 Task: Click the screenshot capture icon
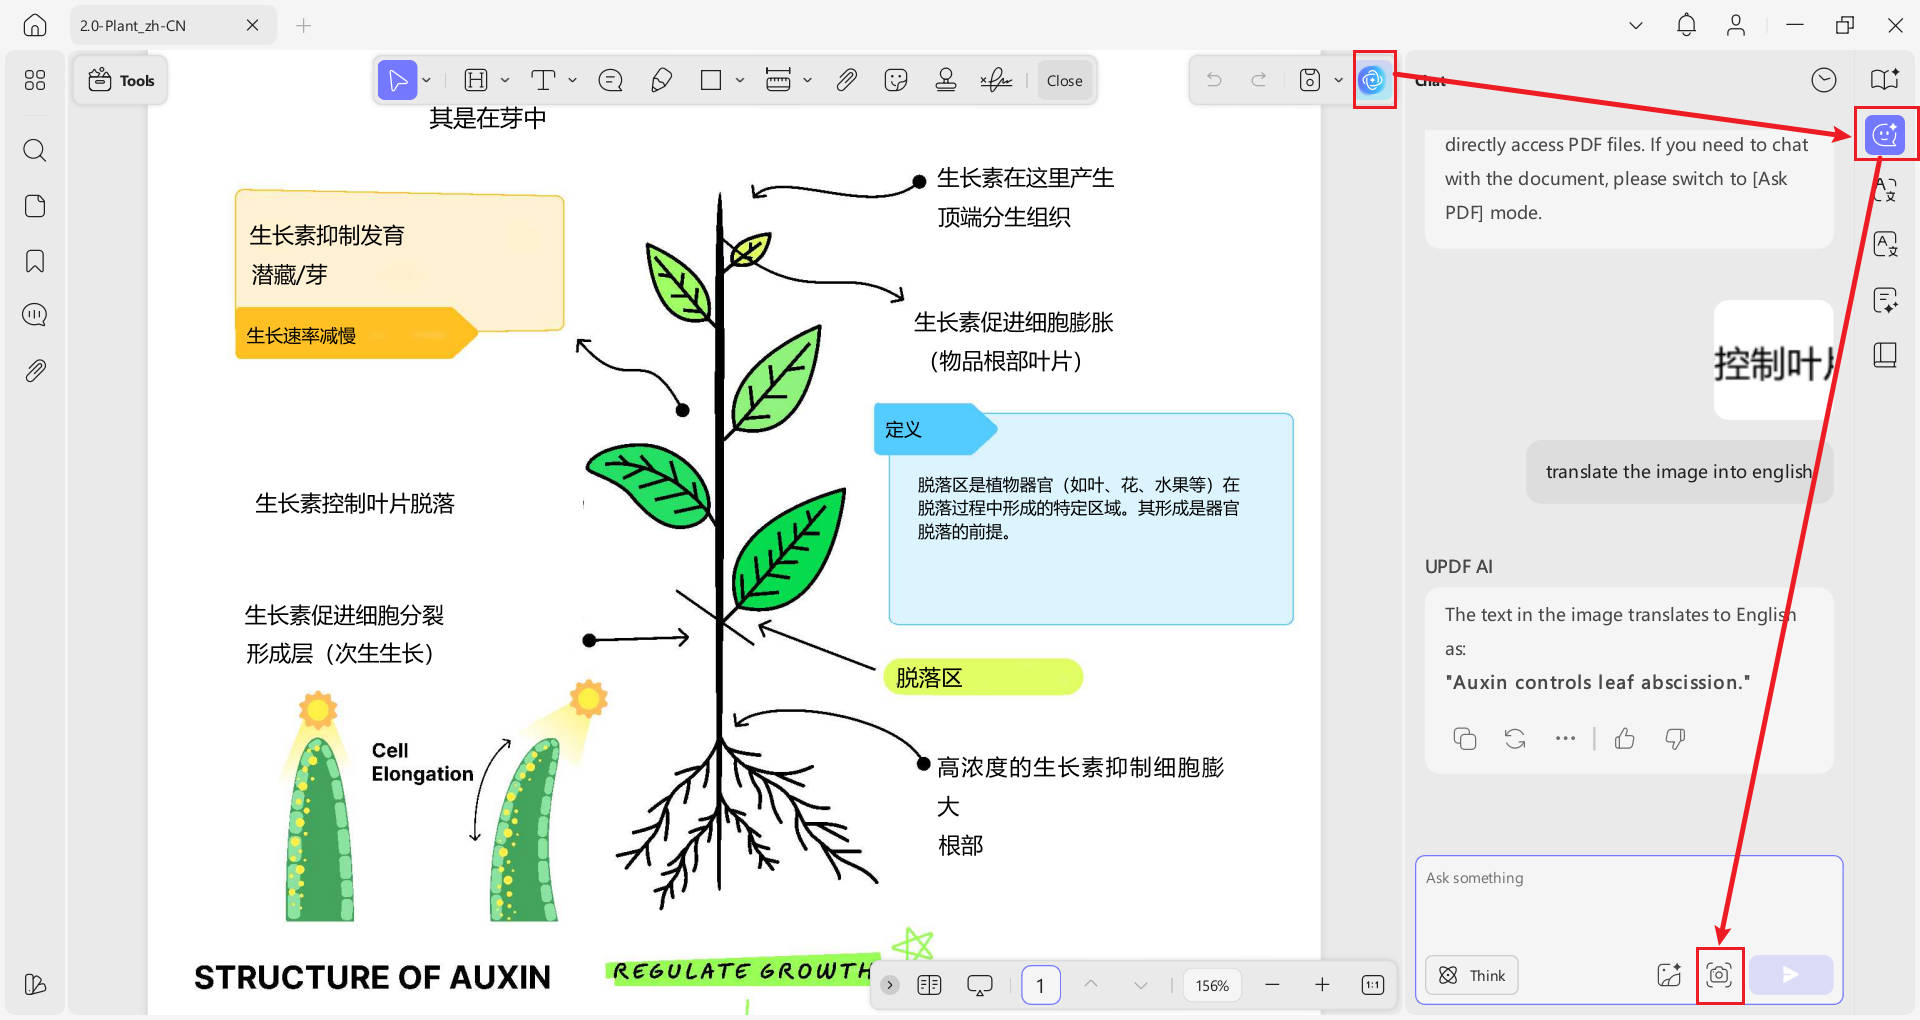1719,975
